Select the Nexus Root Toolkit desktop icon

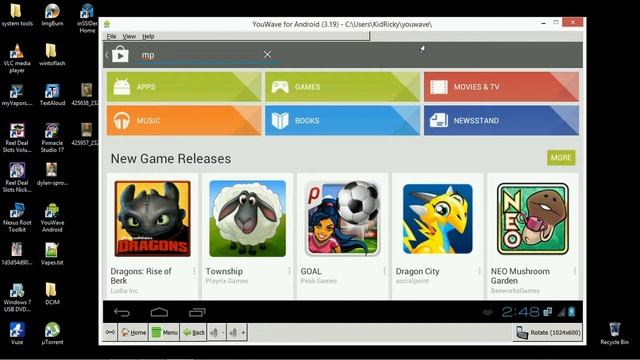pyautogui.click(x=17, y=218)
